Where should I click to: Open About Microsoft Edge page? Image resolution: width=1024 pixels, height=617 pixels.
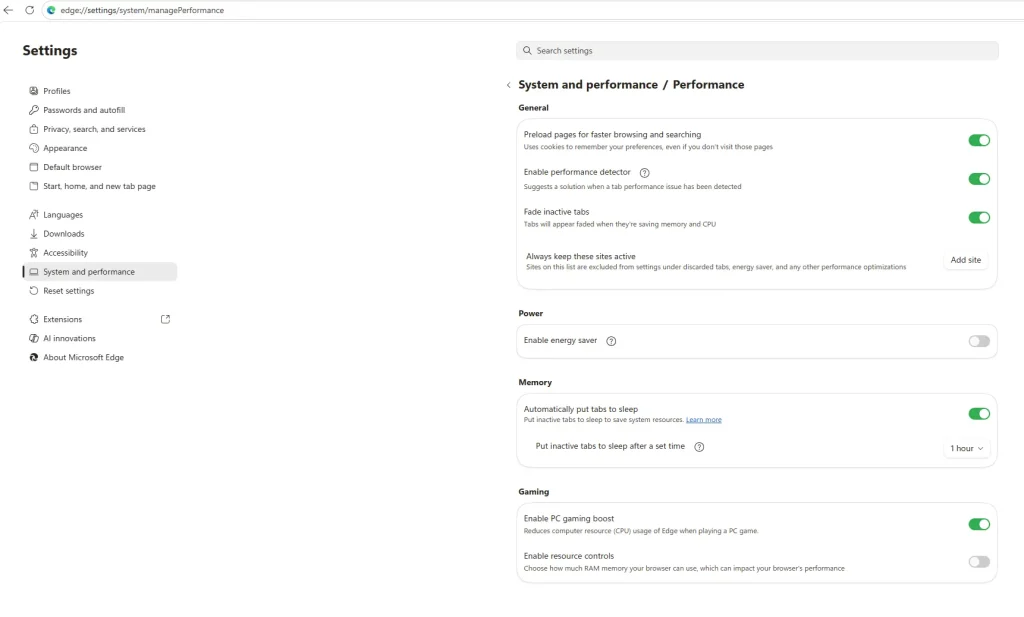click(84, 357)
